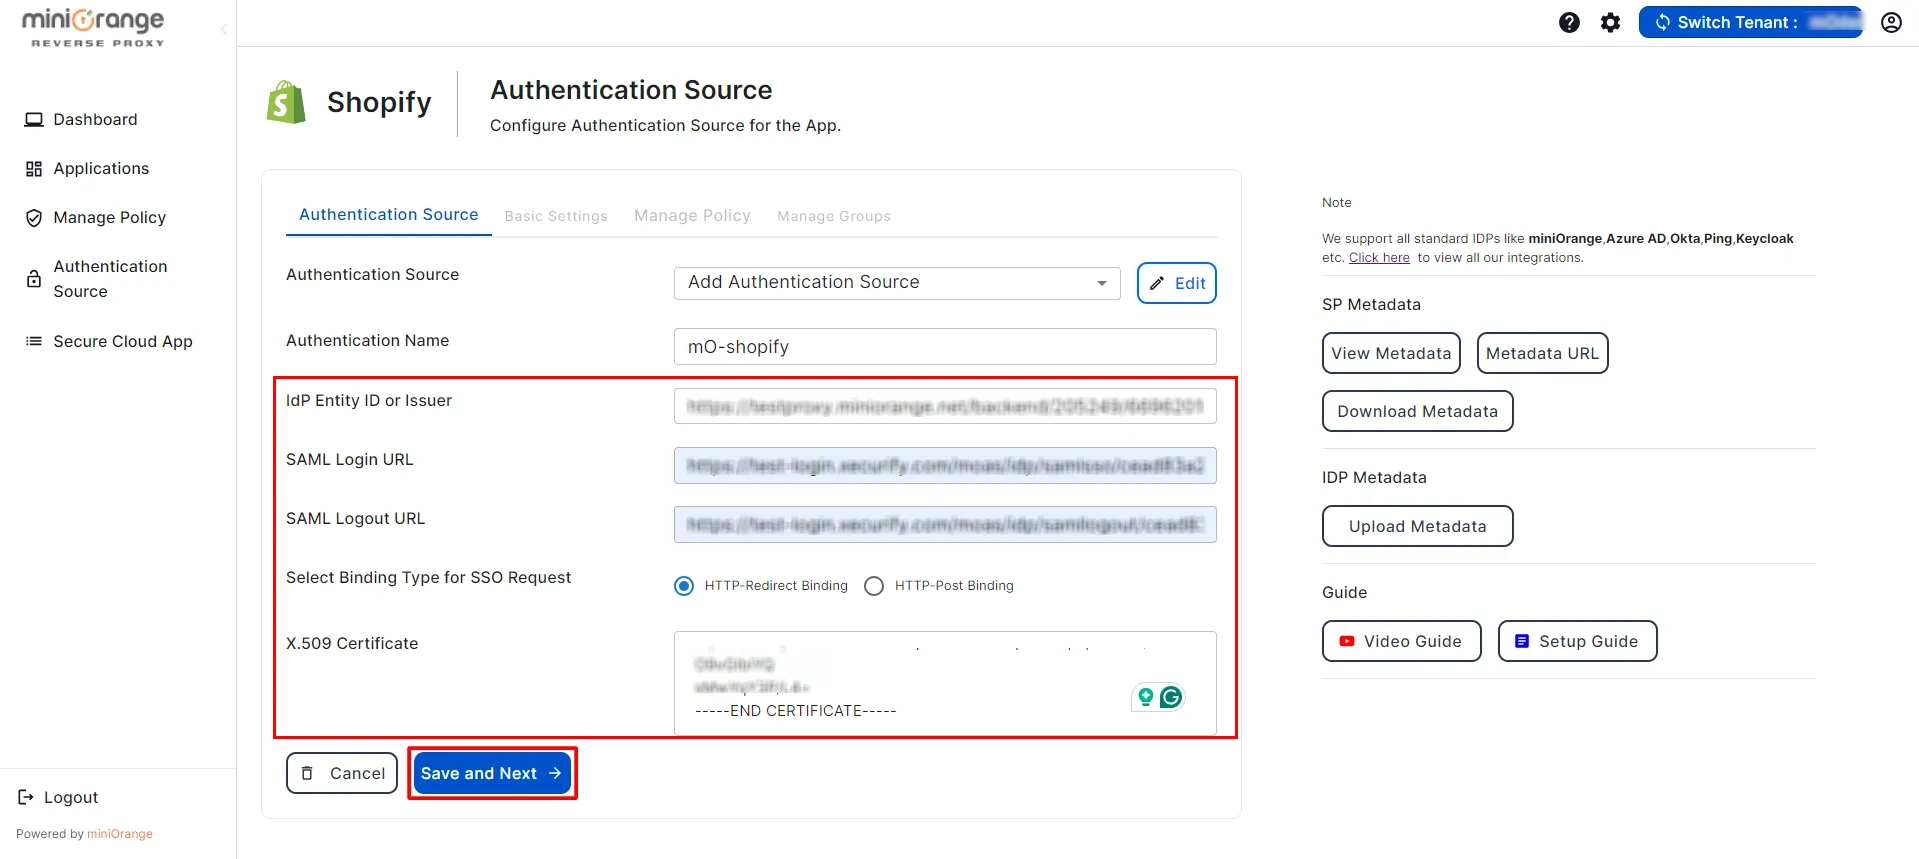
Task: Open the Setup Guide button
Action: pos(1577,641)
